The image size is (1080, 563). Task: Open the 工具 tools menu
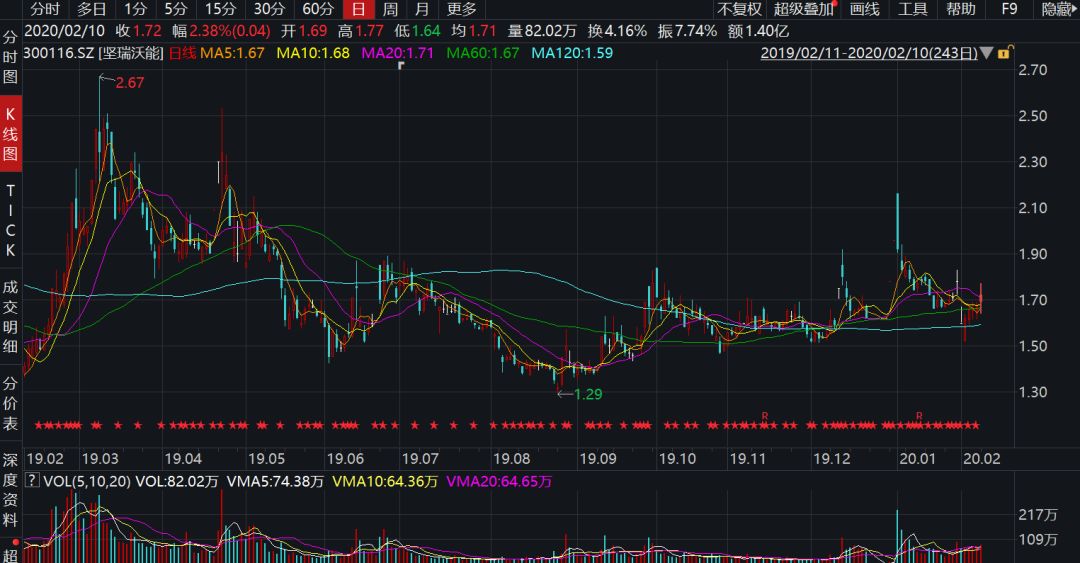point(912,9)
